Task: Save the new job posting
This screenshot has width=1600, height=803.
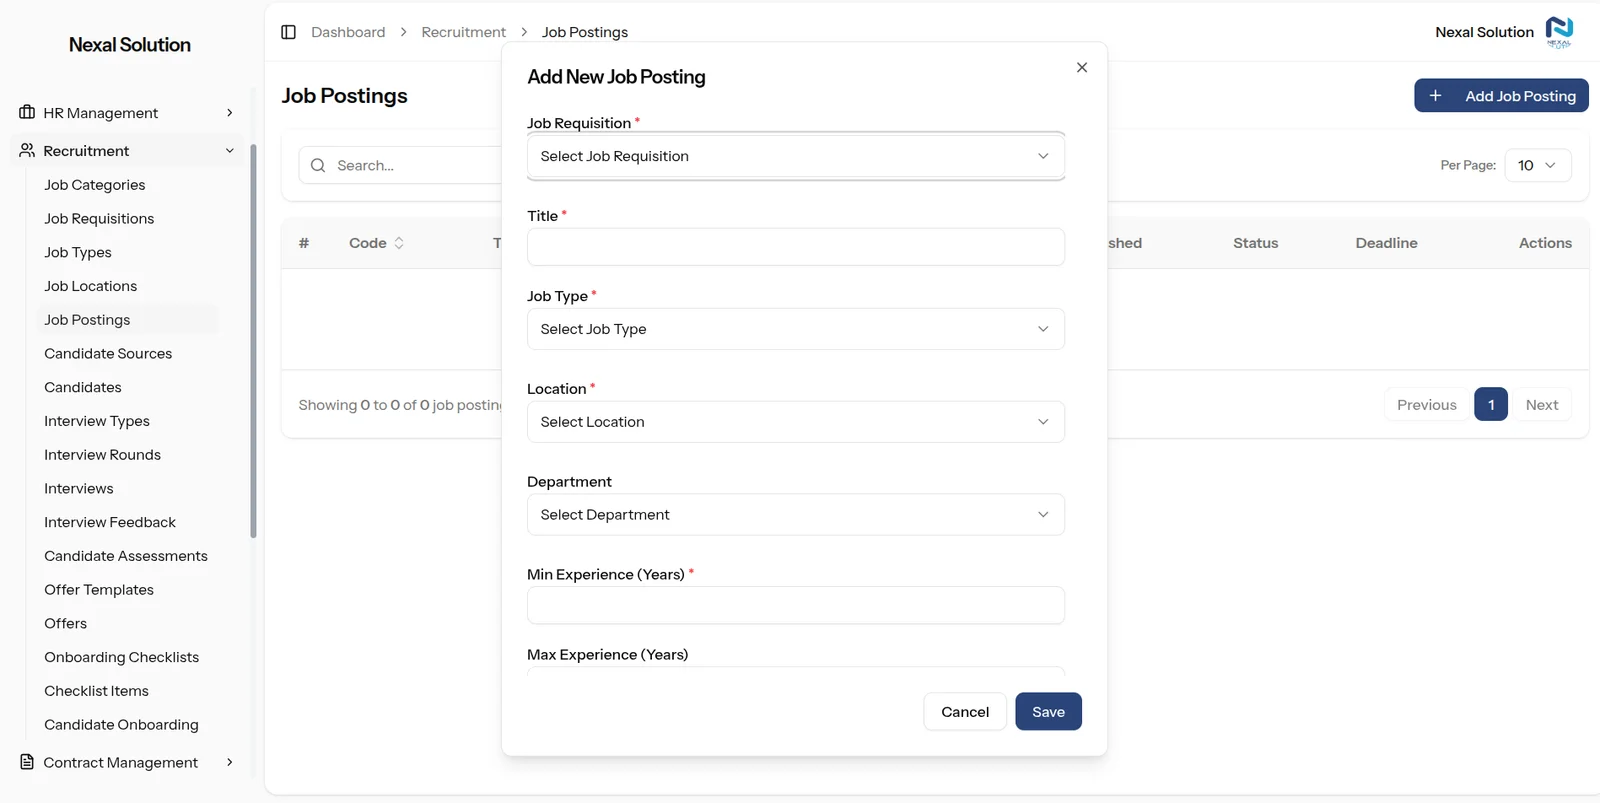Action: point(1048,711)
